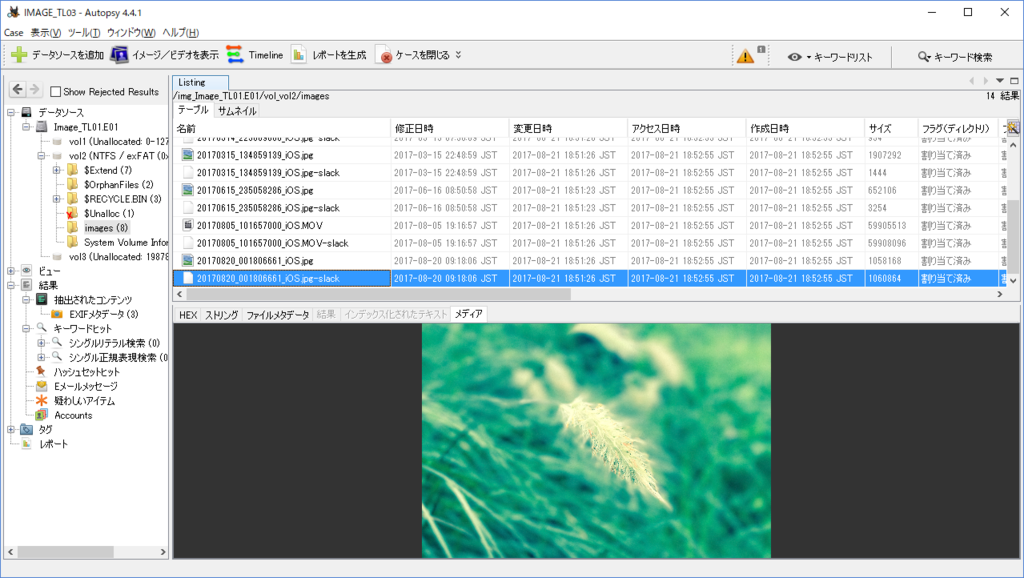Collapse the Image_TL01.E01 data source node
Image resolution: width=1024 pixels, height=578 pixels.
pos(25,126)
